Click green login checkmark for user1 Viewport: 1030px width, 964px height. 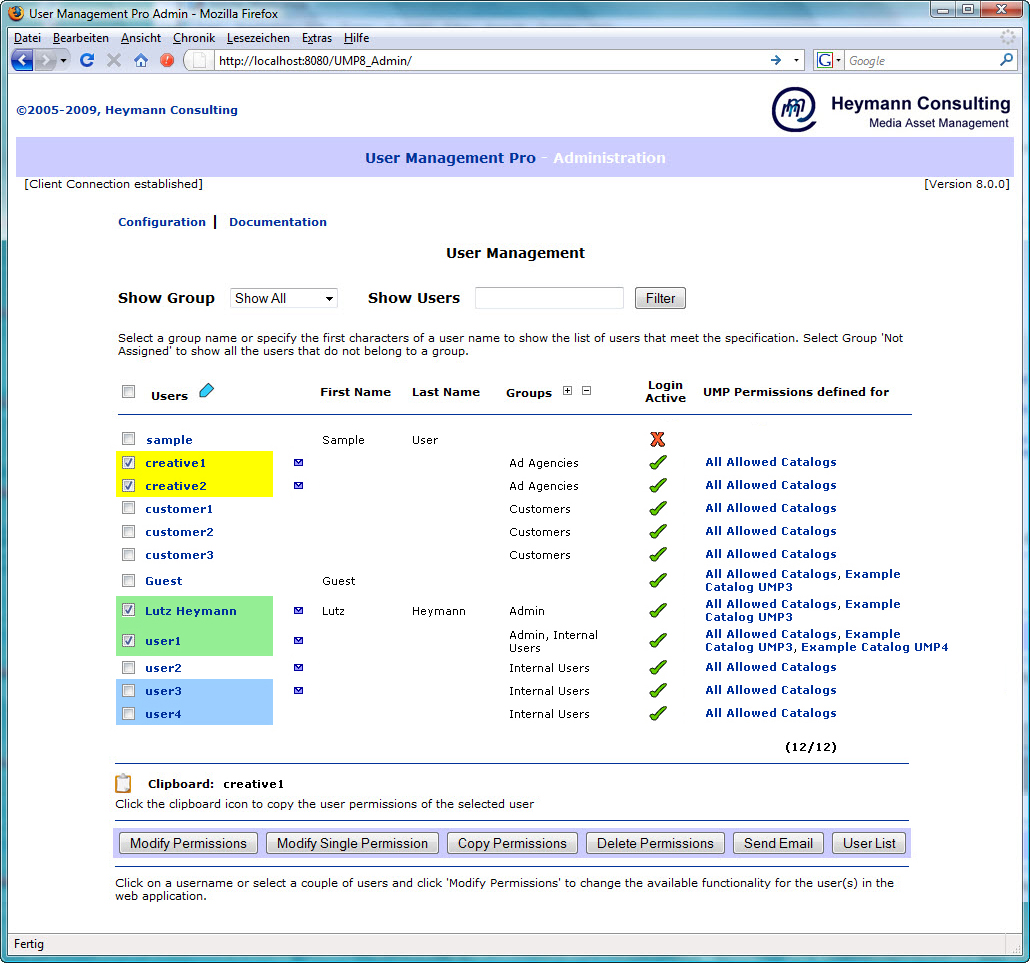coord(658,640)
